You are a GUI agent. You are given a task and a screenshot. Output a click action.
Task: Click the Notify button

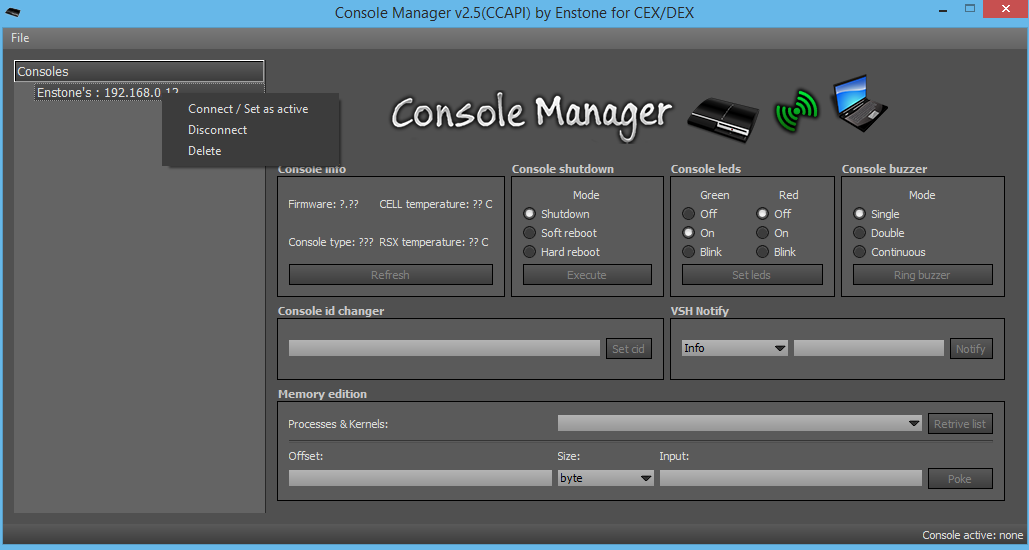pyautogui.click(x=971, y=349)
